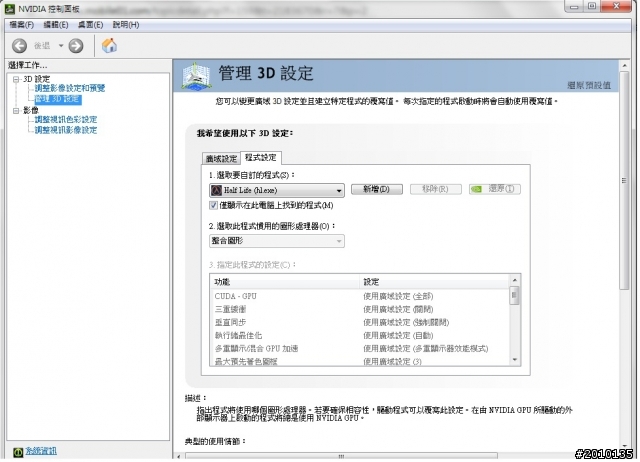640x462 pixels.
Task: Open the 系統資訊 link
Action: pos(41,451)
